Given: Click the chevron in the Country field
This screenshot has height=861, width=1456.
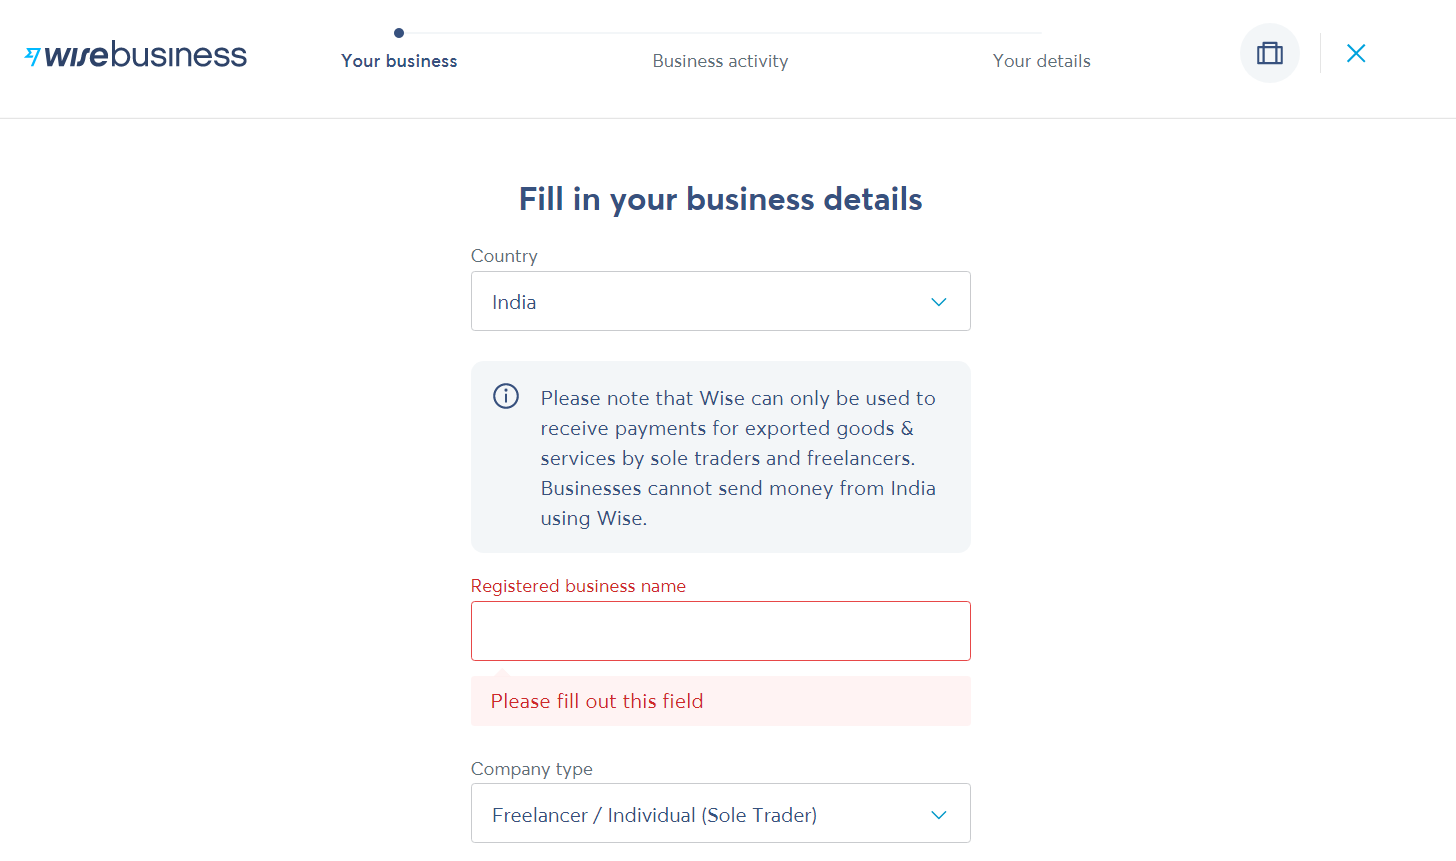Looking at the screenshot, I should pos(938,302).
